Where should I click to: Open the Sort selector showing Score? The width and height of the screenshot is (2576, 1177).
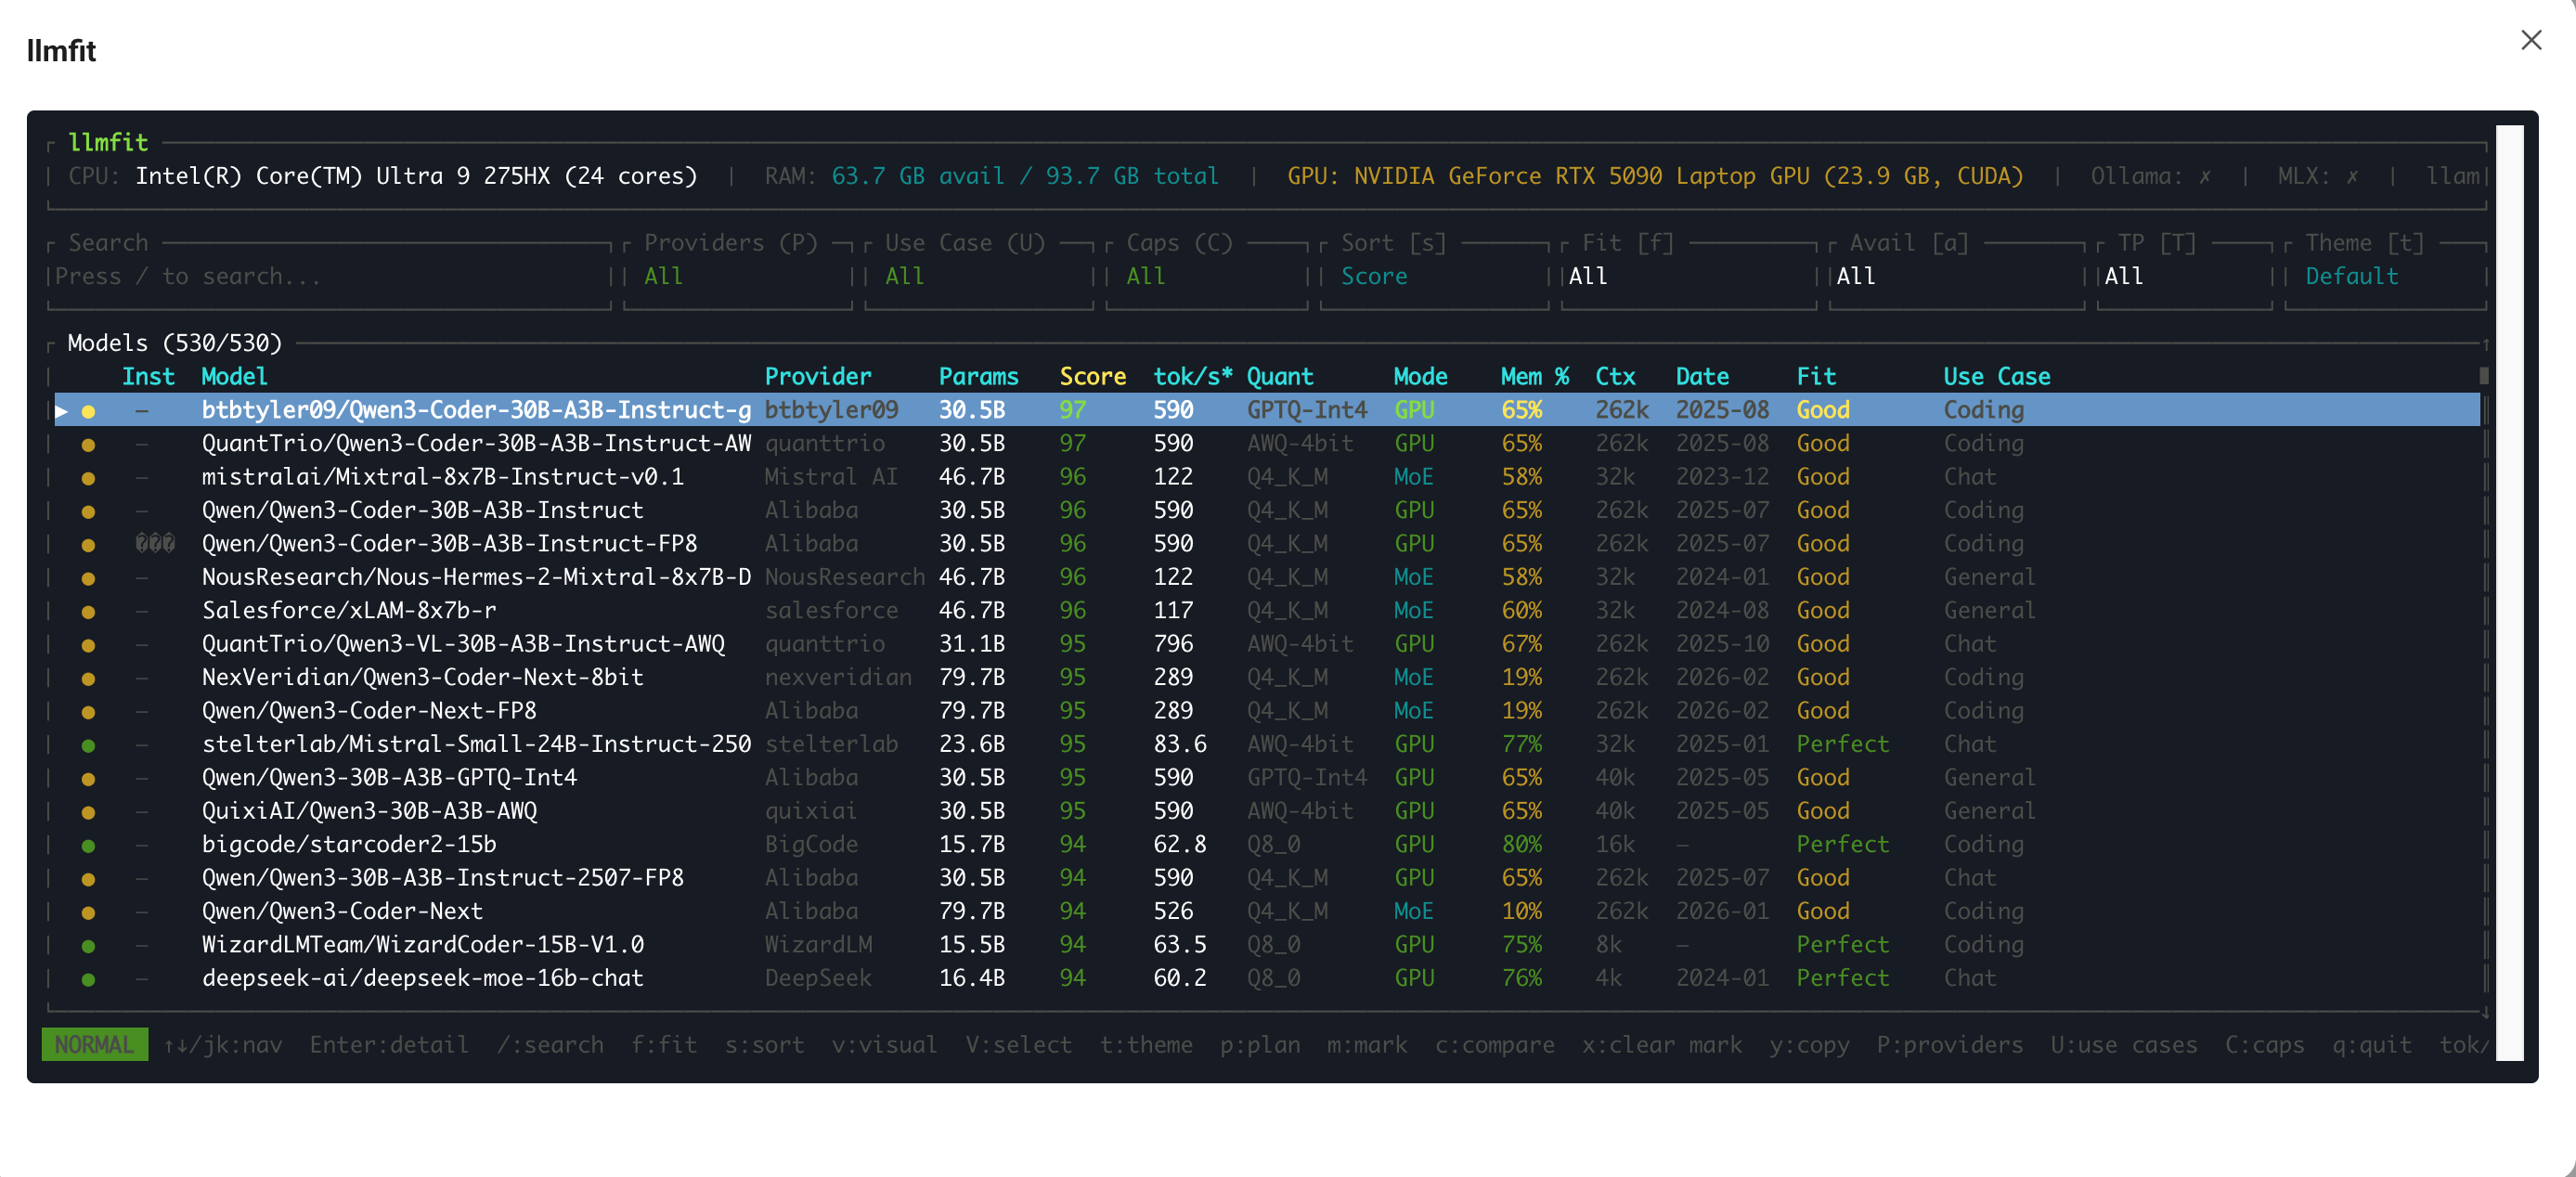pos(1373,277)
